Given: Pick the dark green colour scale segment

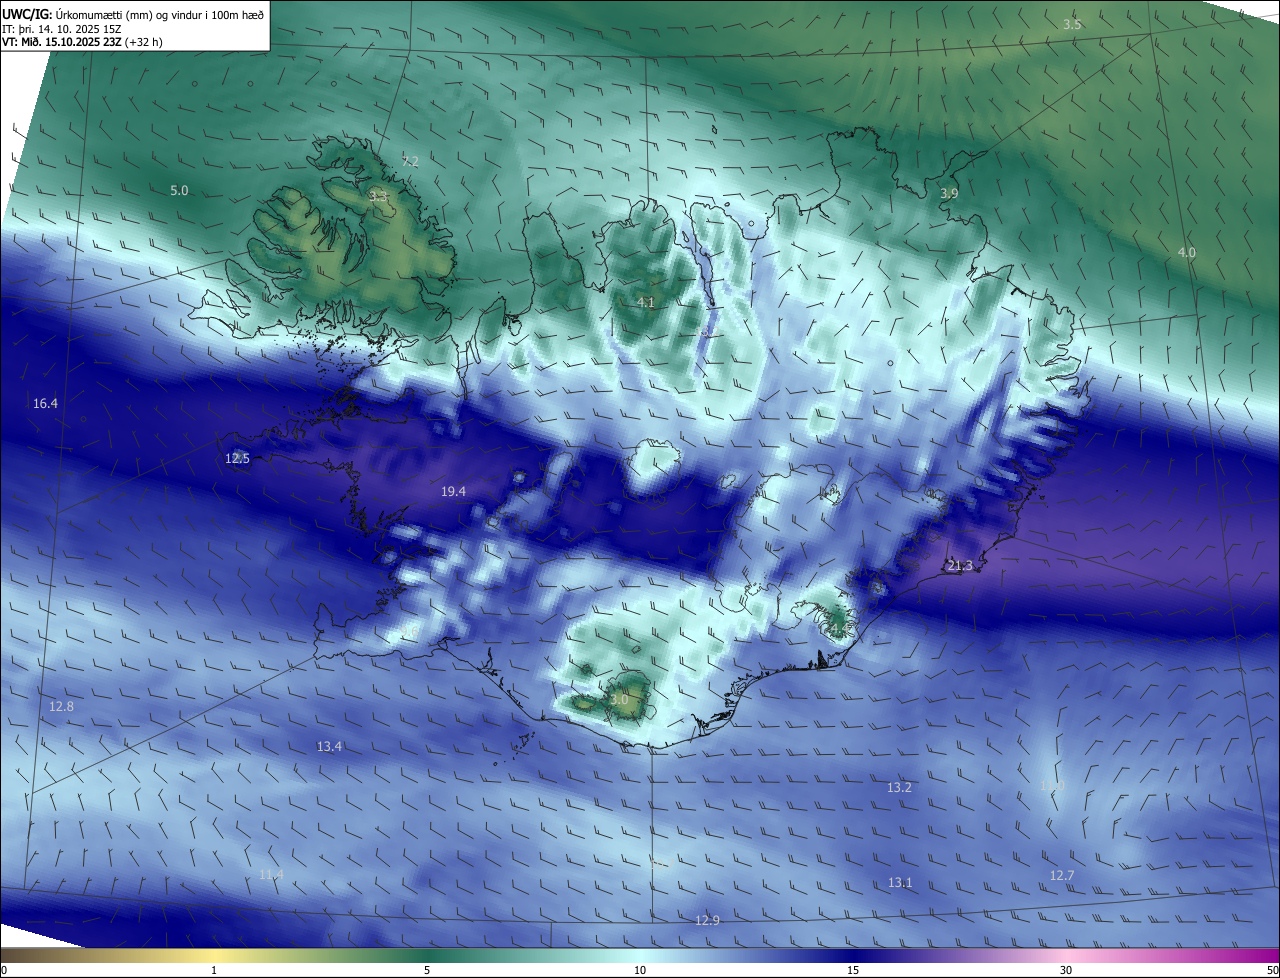Looking at the screenshot, I should 427,955.
